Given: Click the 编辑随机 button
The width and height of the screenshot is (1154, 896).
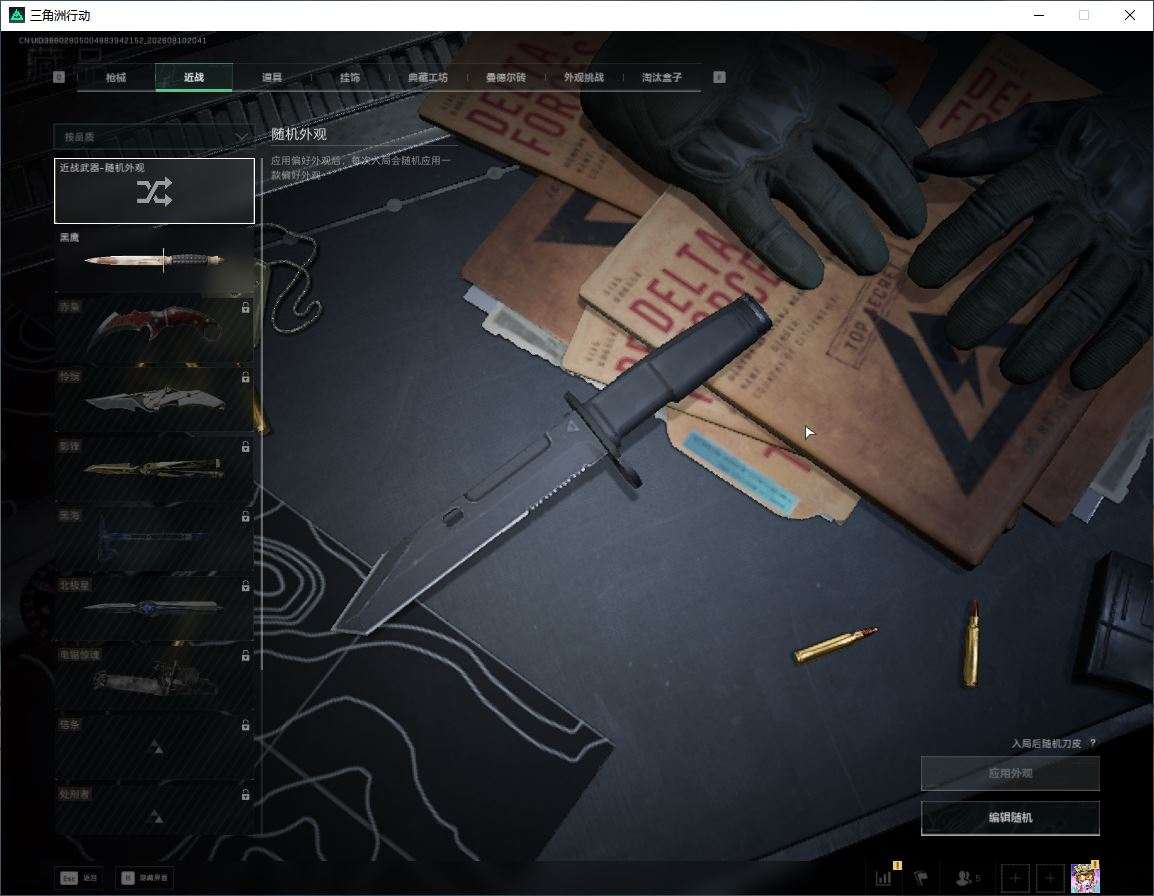Looking at the screenshot, I should pyautogui.click(x=1010, y=818).
